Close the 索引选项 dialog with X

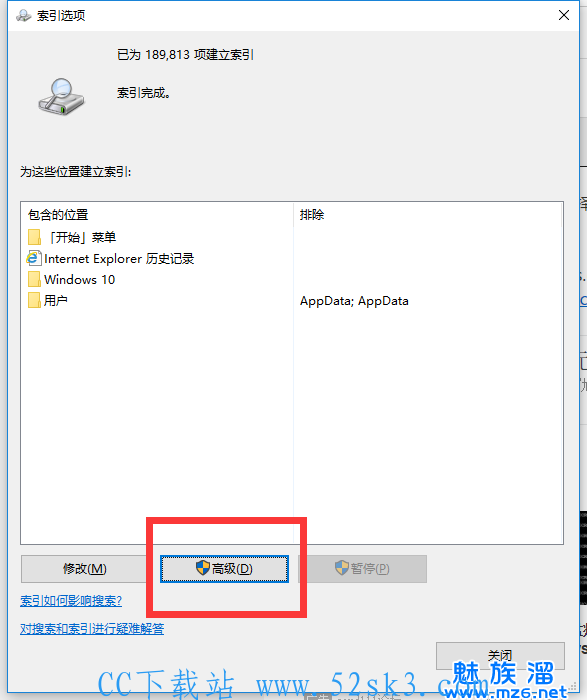point(564,15)
